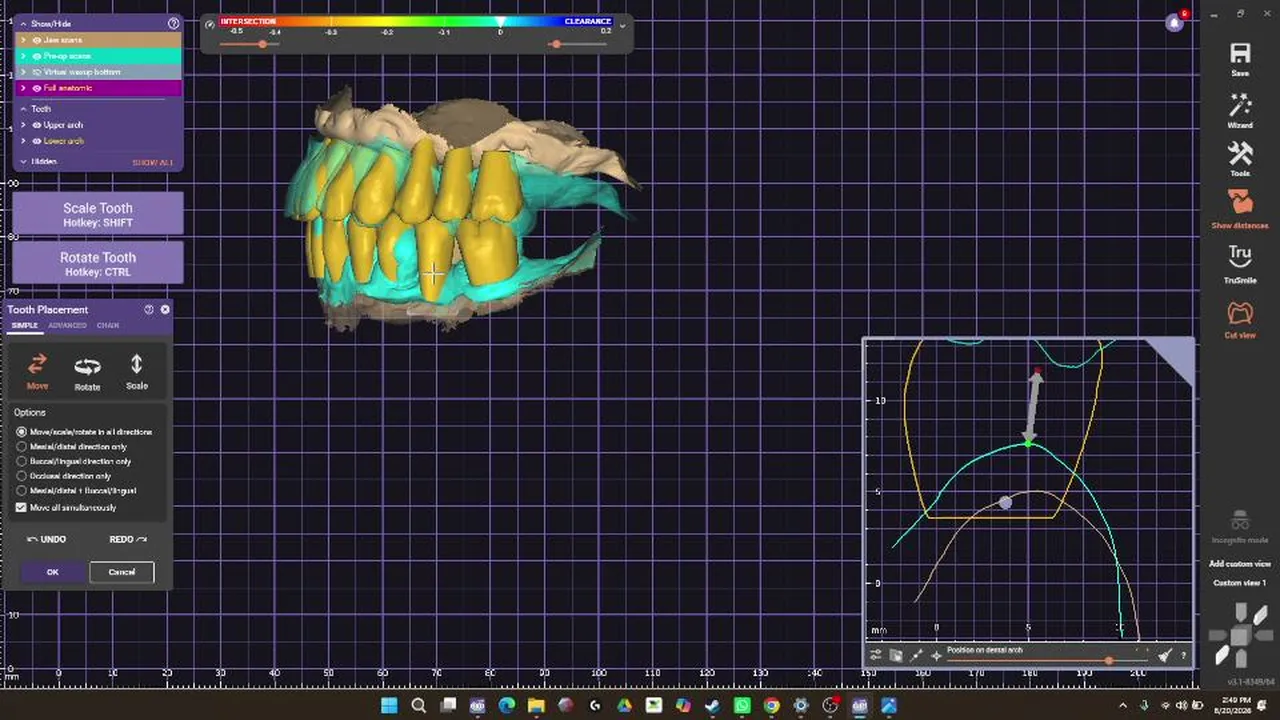This screenshot has height=720, width=1280.
Task: Click the Save icon in right sidebar
Action: click(x=1240, y=54)
